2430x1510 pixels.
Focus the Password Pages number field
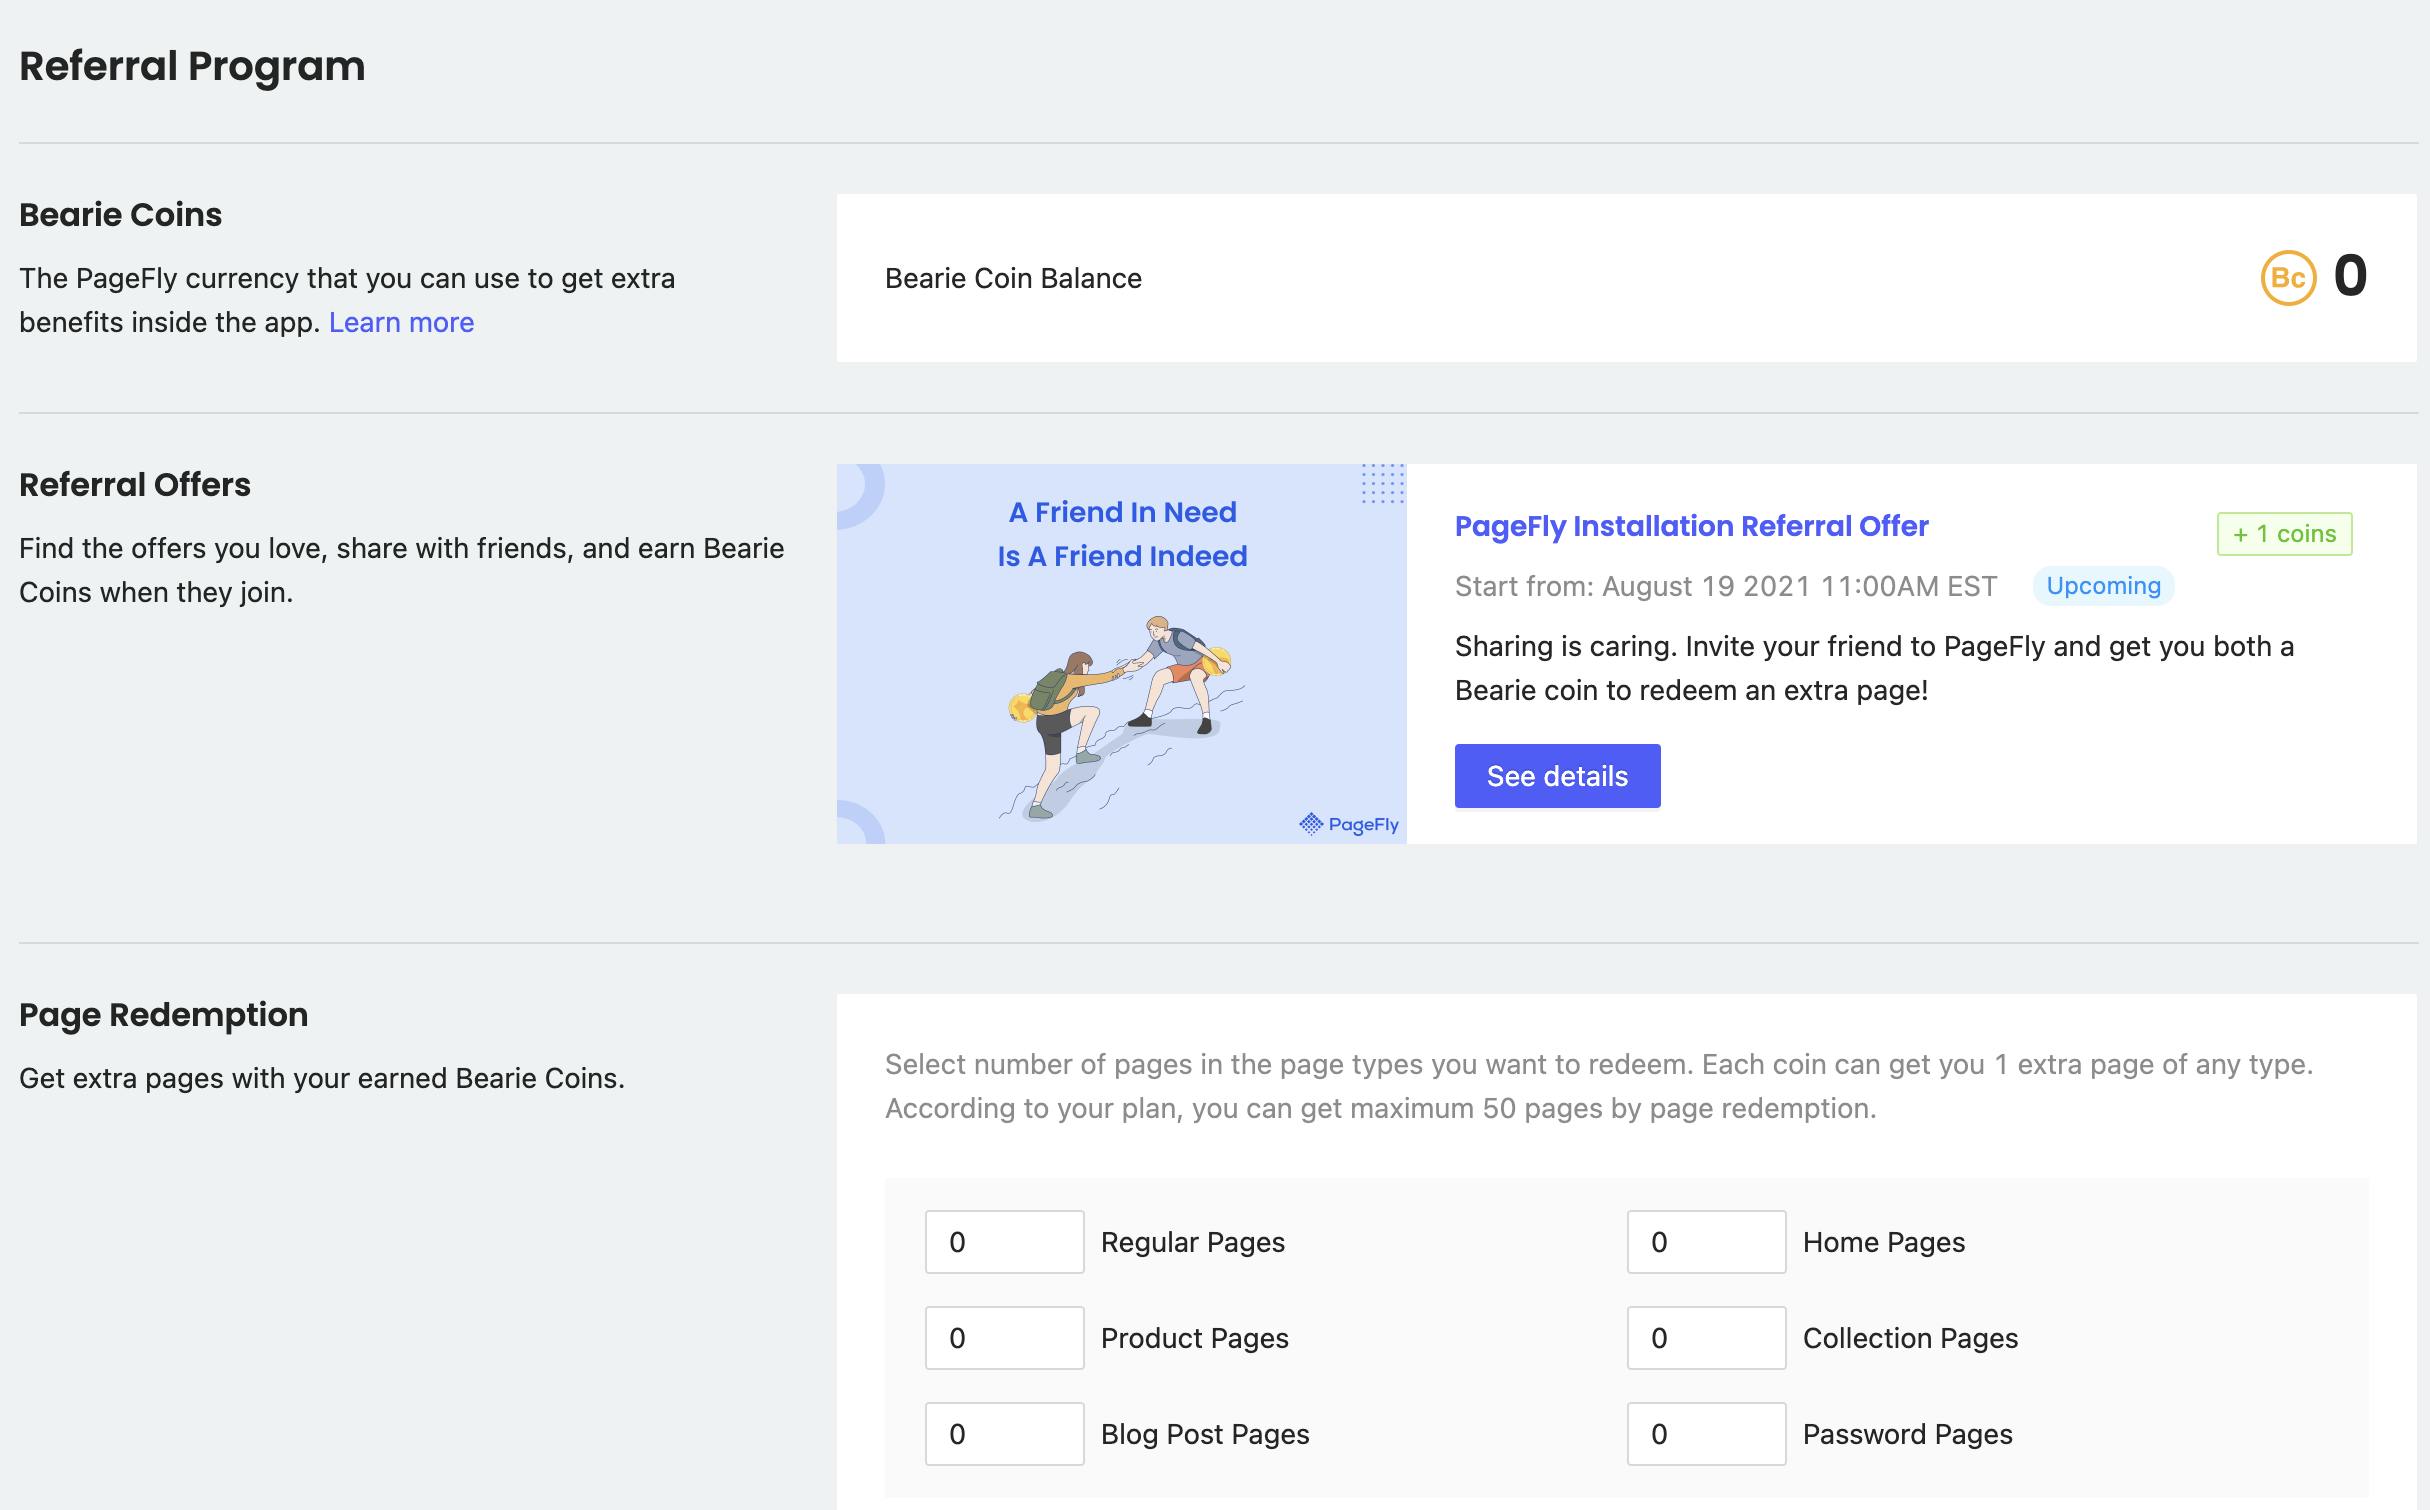tap(1706, 1434)
